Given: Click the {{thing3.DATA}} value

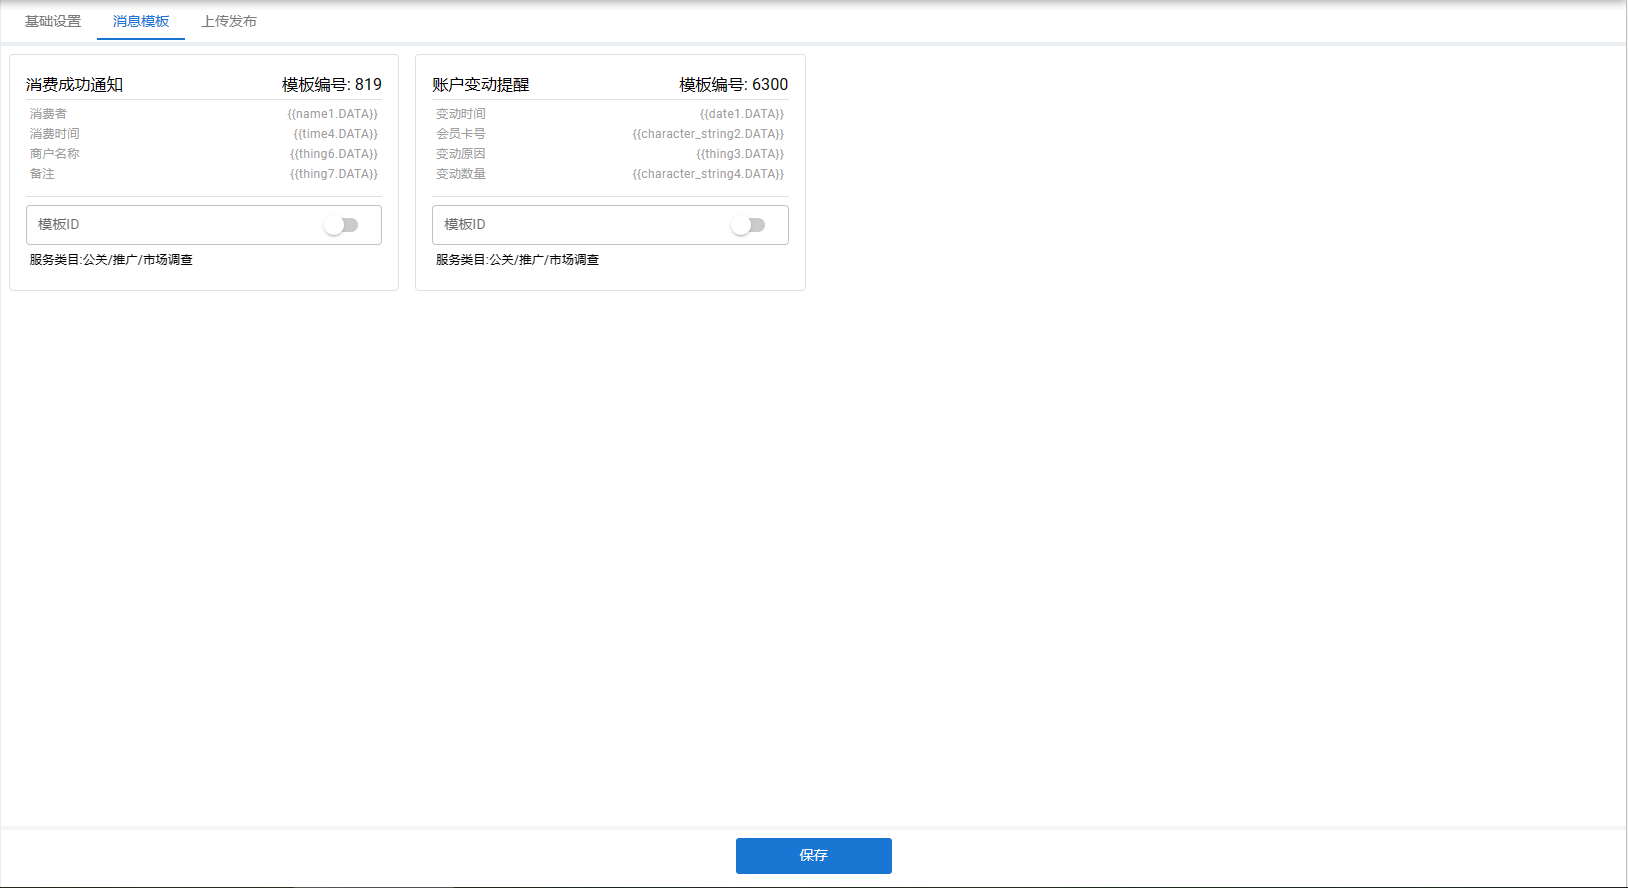Looking at the screenshot, I should [740, 154].
